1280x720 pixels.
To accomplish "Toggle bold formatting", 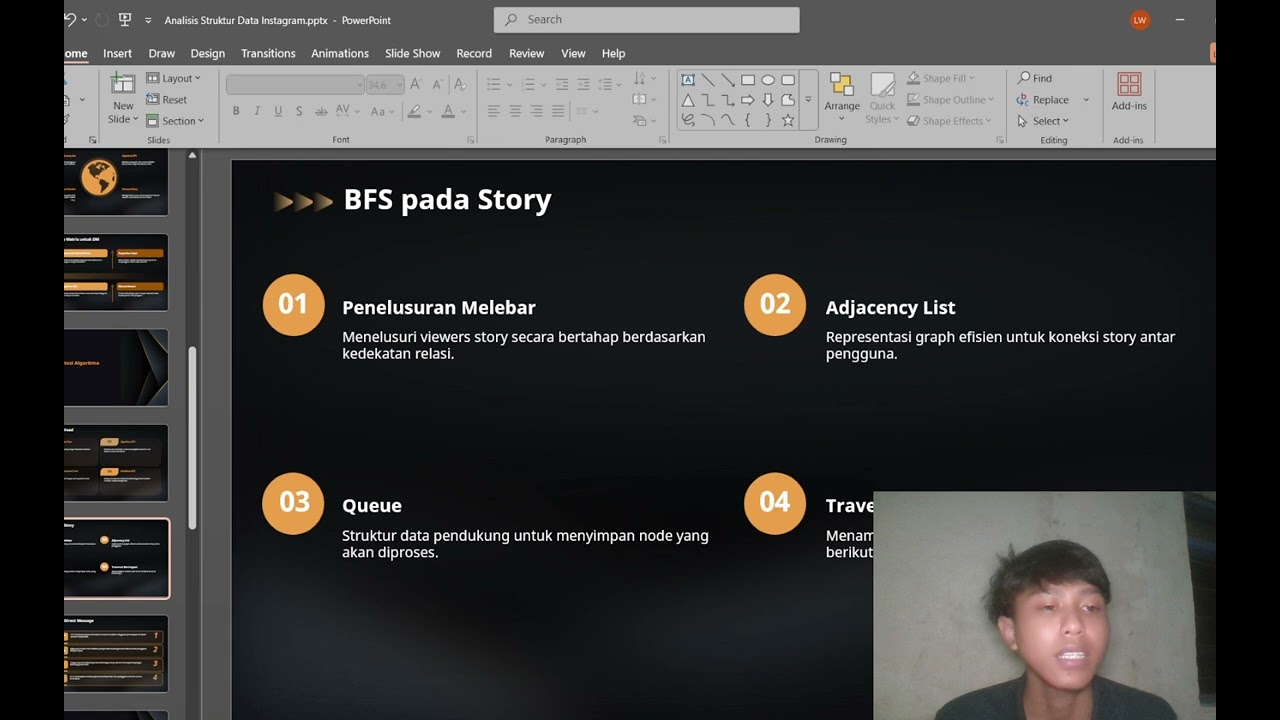I will (236, 111).
